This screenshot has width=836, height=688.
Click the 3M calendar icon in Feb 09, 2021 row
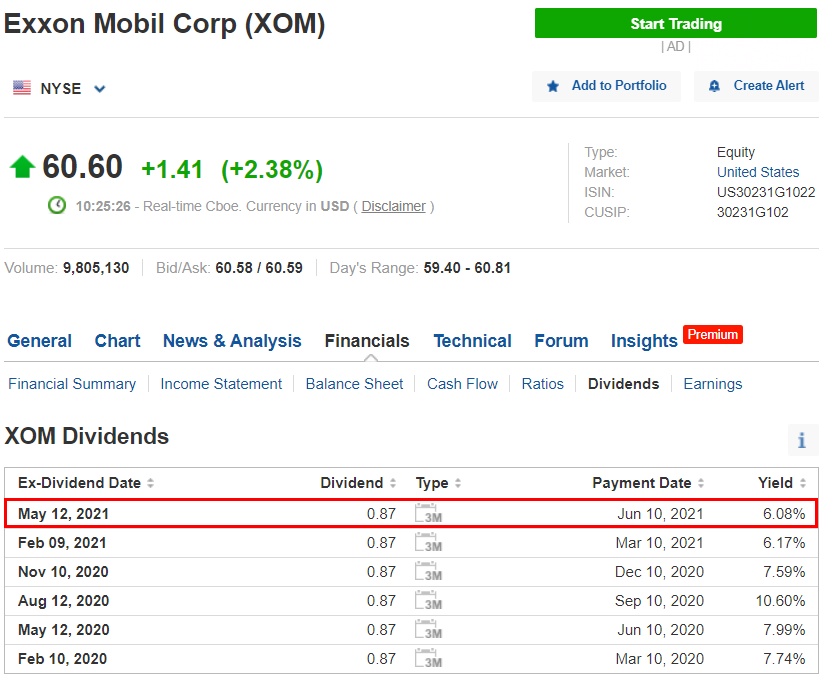[429, 542]
